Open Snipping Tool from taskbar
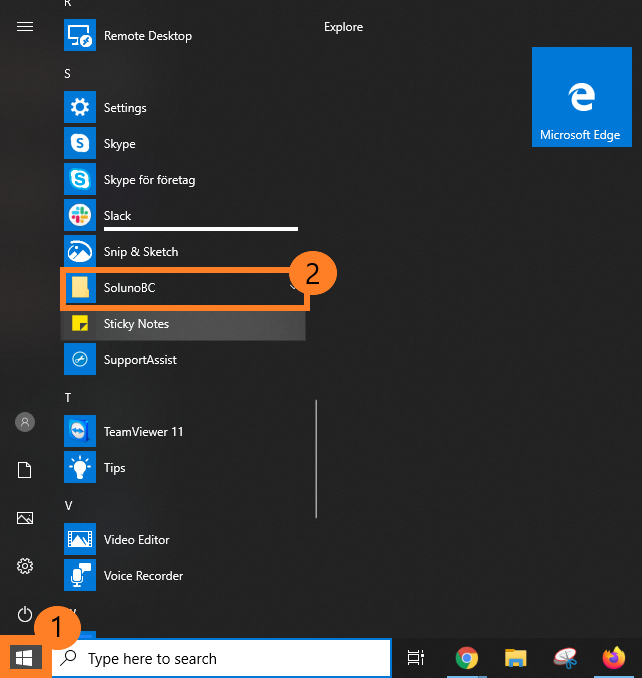The height and width of the screenshot is (678, 642). coord(565,658)
